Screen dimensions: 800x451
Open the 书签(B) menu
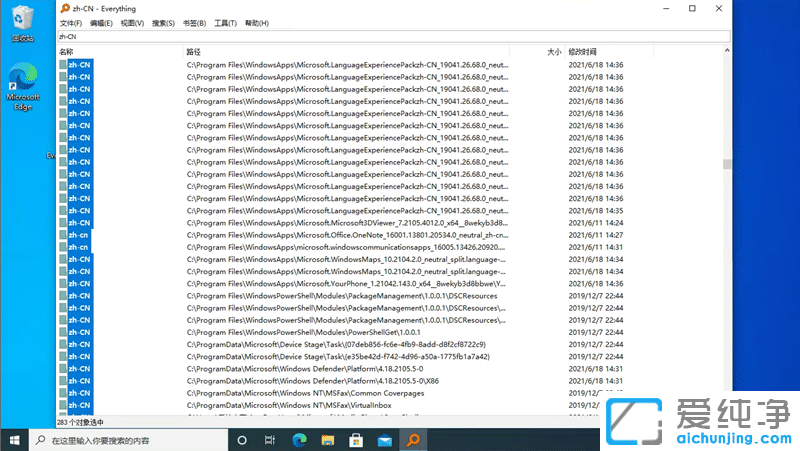pyautogui.click(x=194, y=23)
